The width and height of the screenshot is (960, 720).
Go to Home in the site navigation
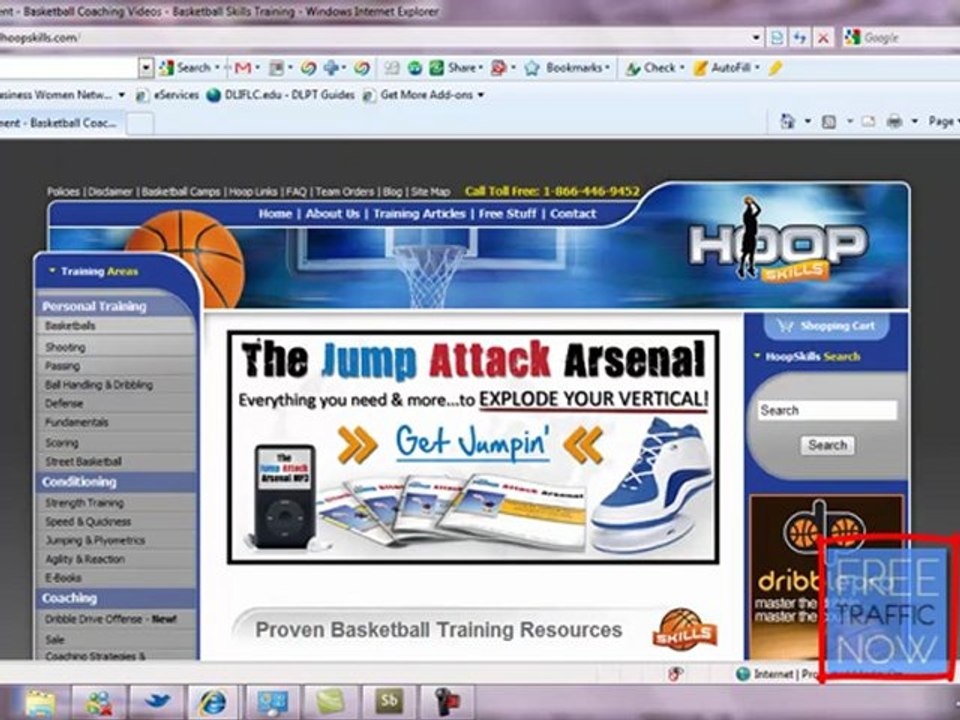(x=275, y=214)
